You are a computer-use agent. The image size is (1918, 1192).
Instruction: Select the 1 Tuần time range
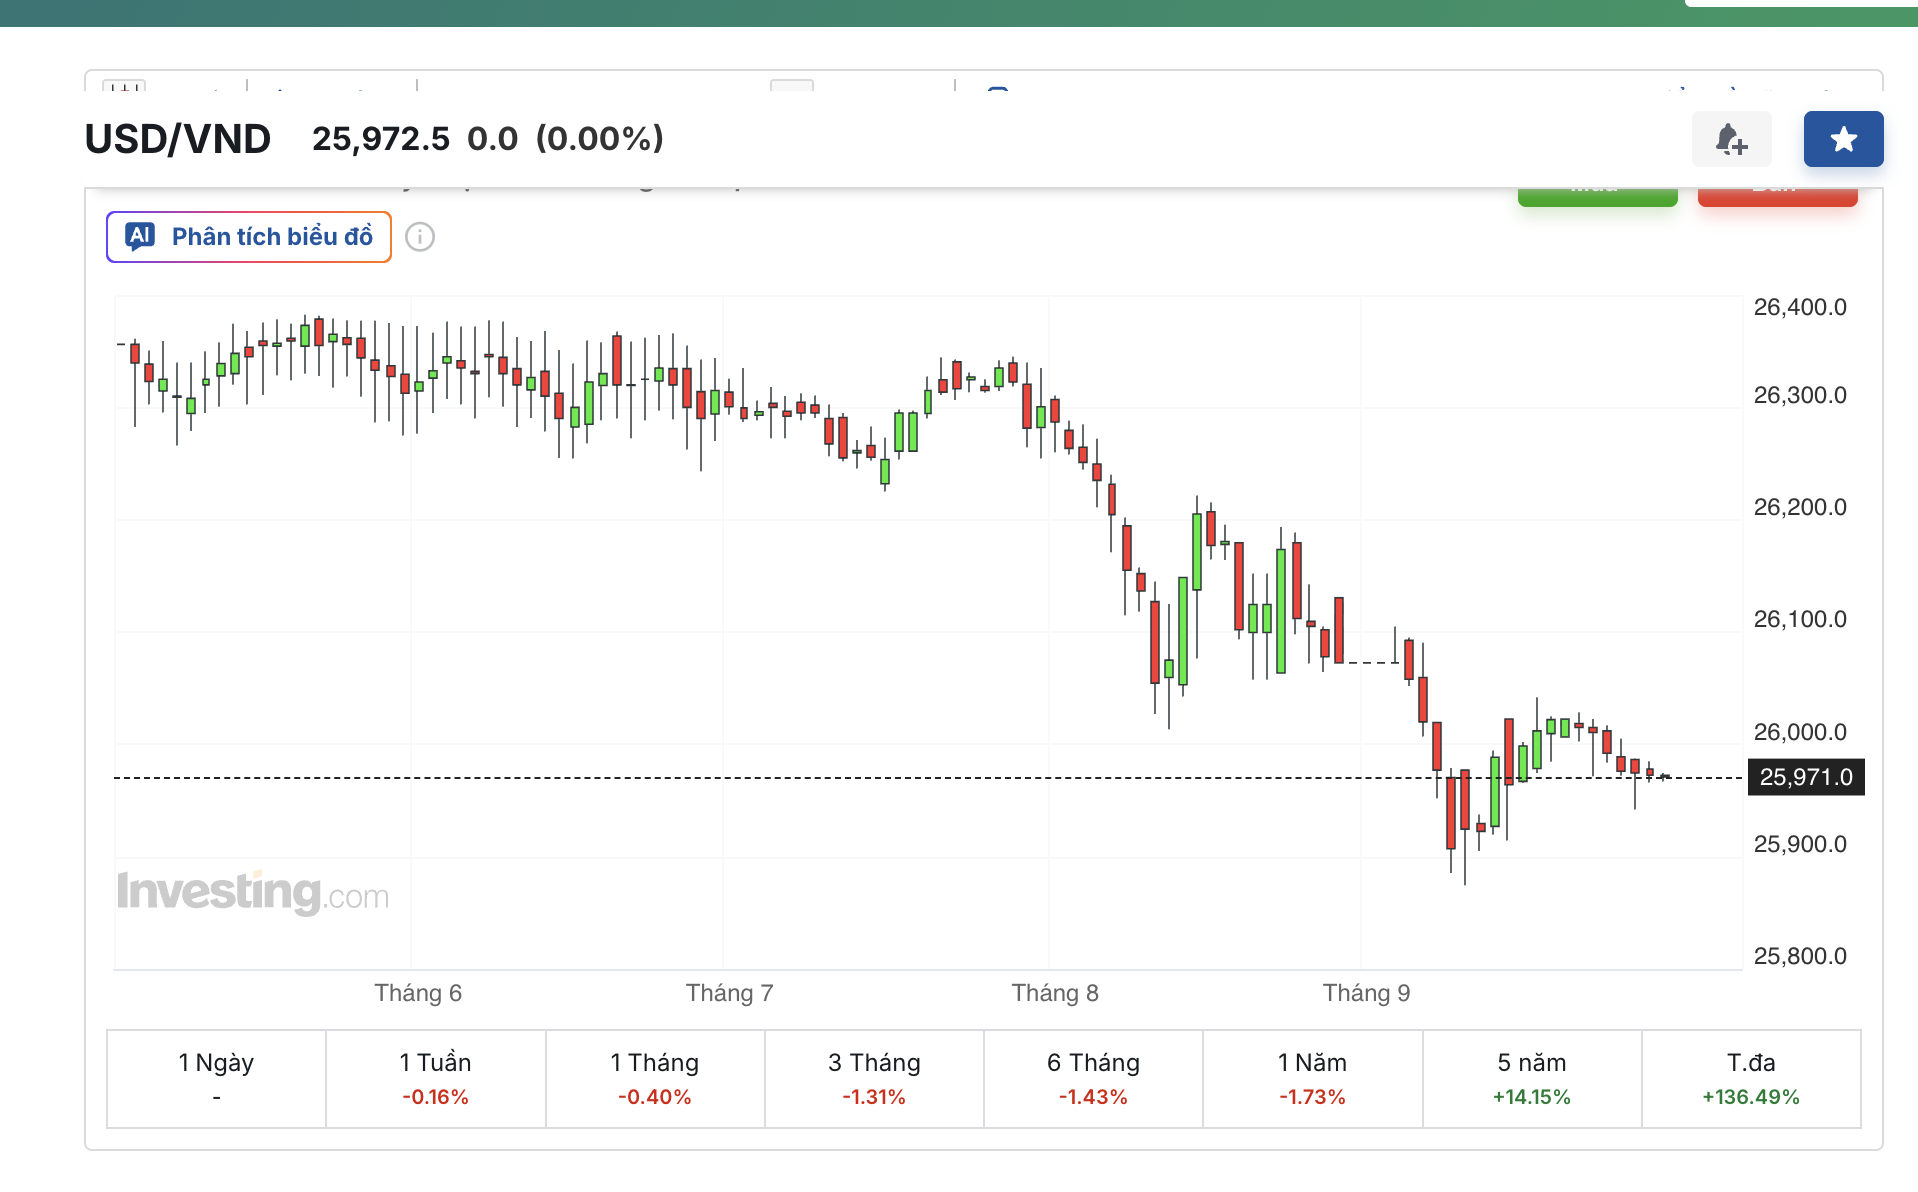pos(435,1079)
